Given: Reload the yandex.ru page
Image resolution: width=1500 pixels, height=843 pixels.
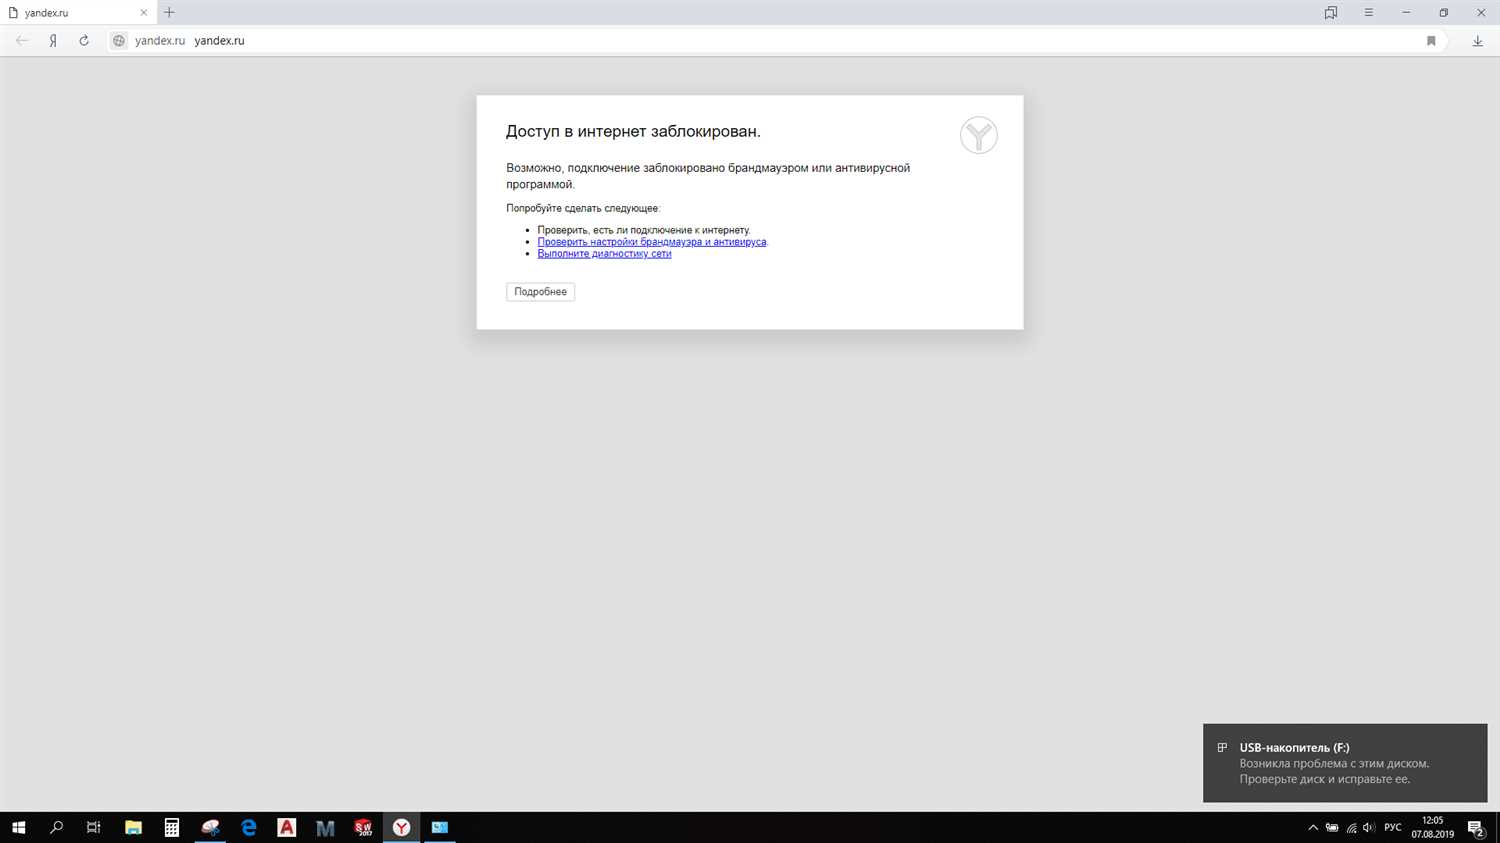Looking at the screenshot, I should (x=84, y=41).
